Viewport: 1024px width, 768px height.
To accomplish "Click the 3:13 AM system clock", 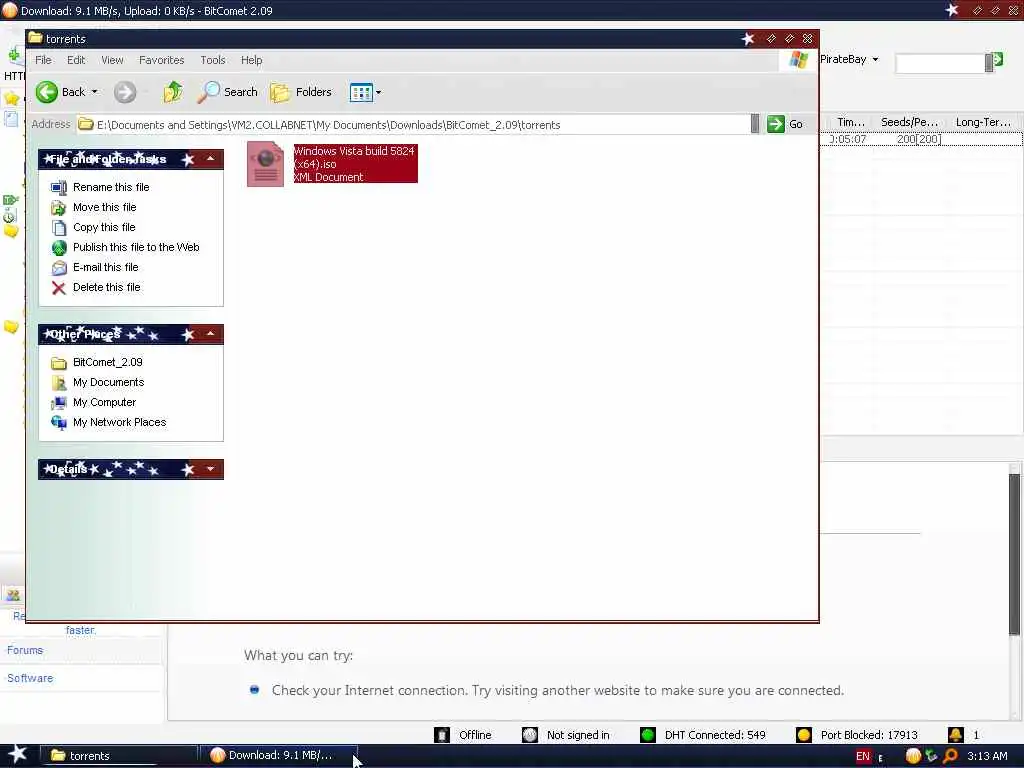I will 987,756.
